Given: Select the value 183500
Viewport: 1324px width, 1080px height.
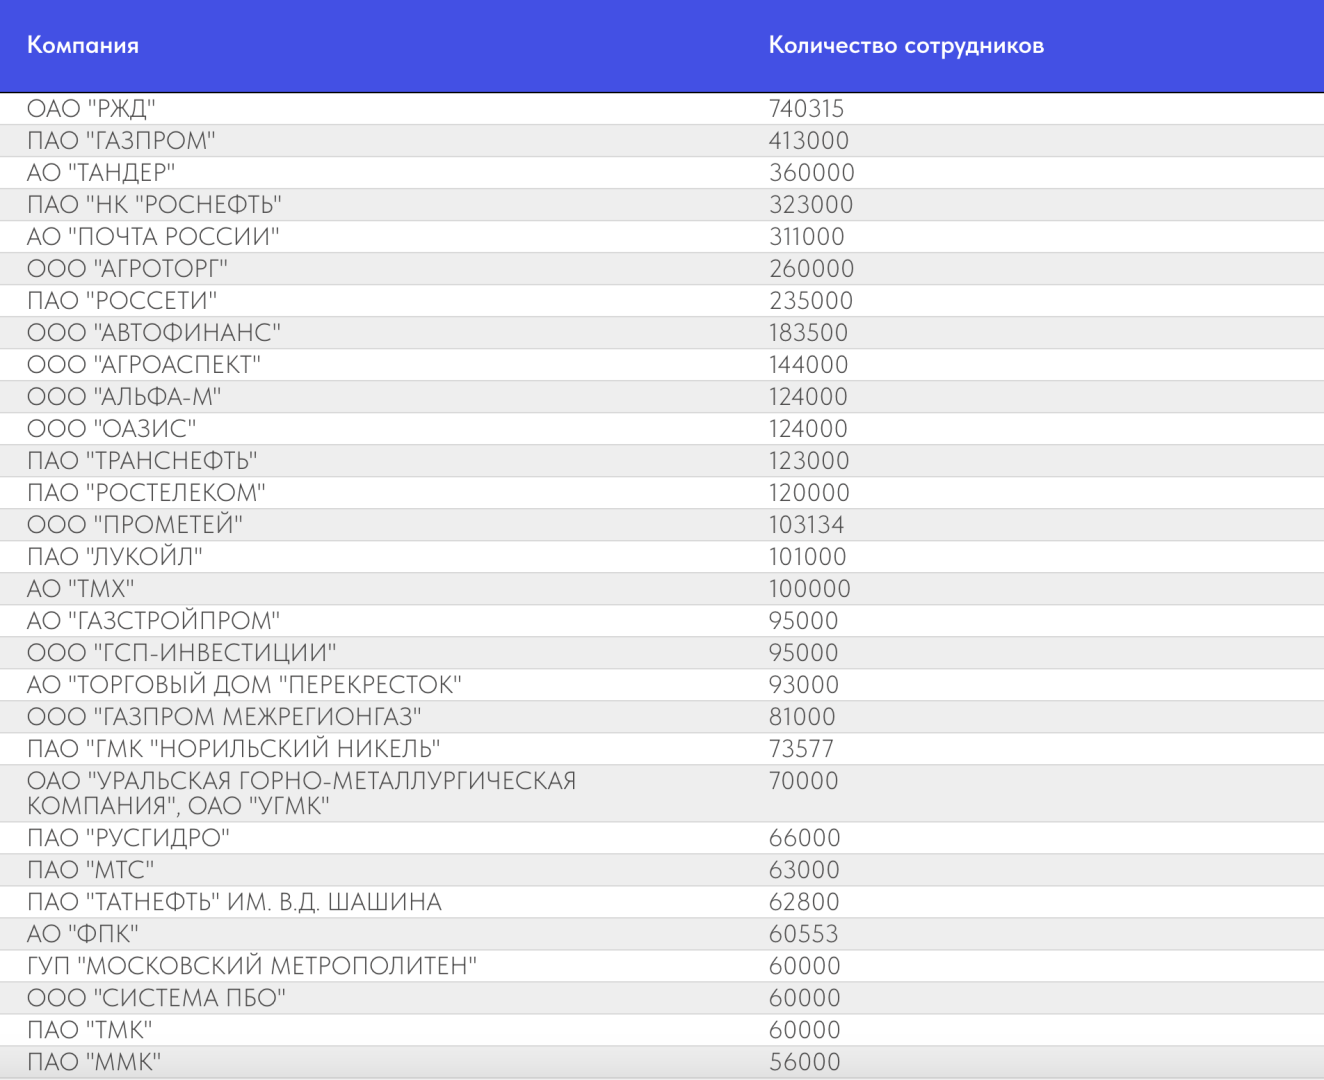Looking at the screenshot, I should pyautogui.click(x=808, y=332).
